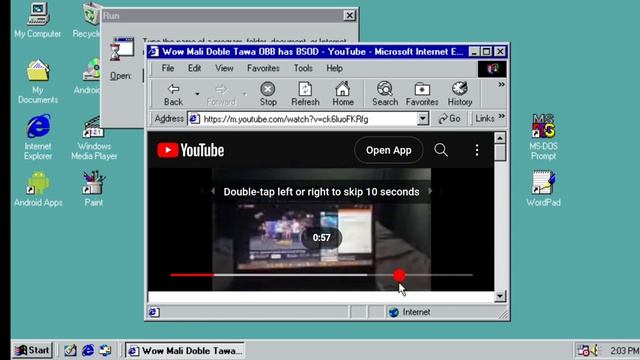640x360 pixels.
Task: Open the Favorites menu
Action: (263, 68)
